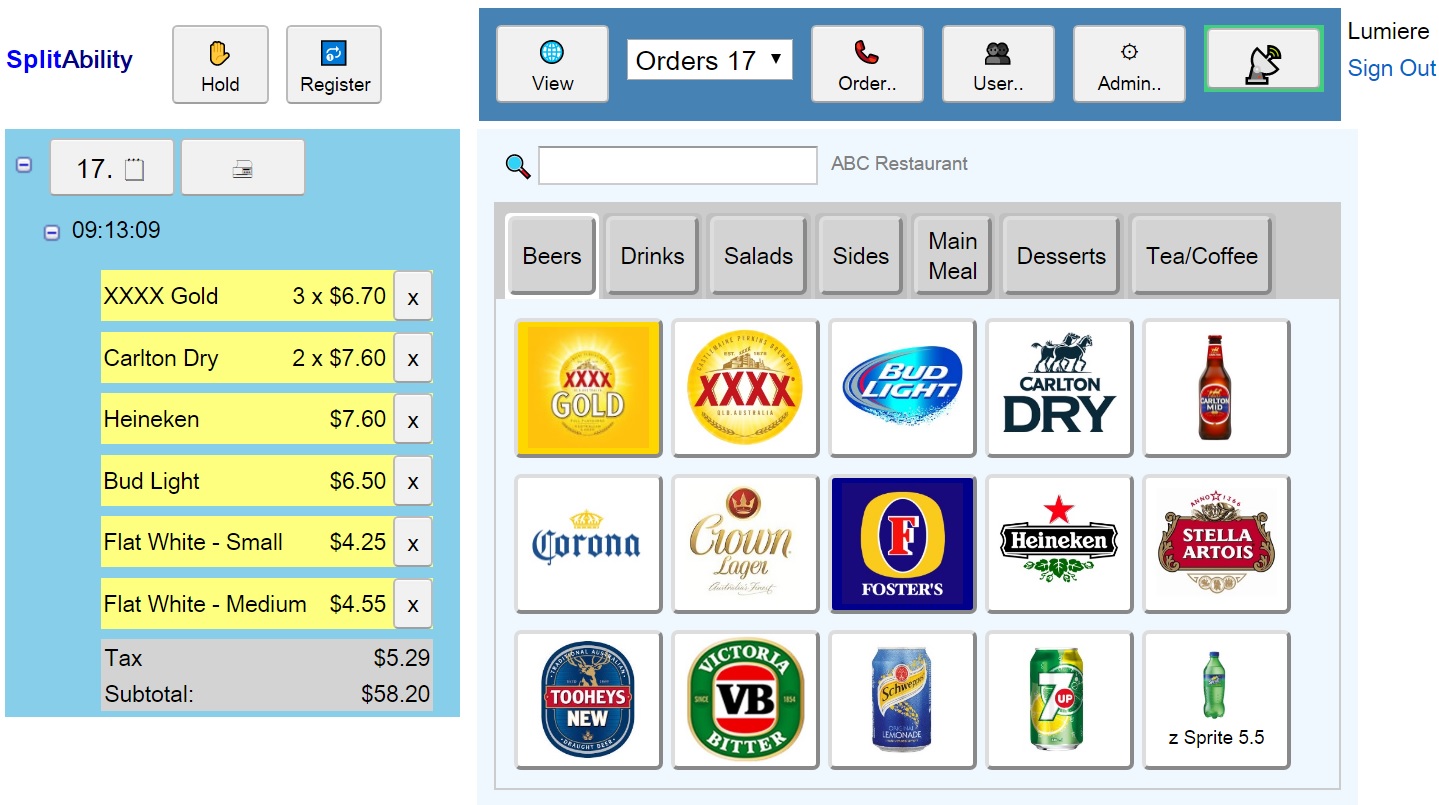Open the Order.. phone button
Viewport: 1439px width, 805px height.
pyautogui.click(x=867, y=64)
